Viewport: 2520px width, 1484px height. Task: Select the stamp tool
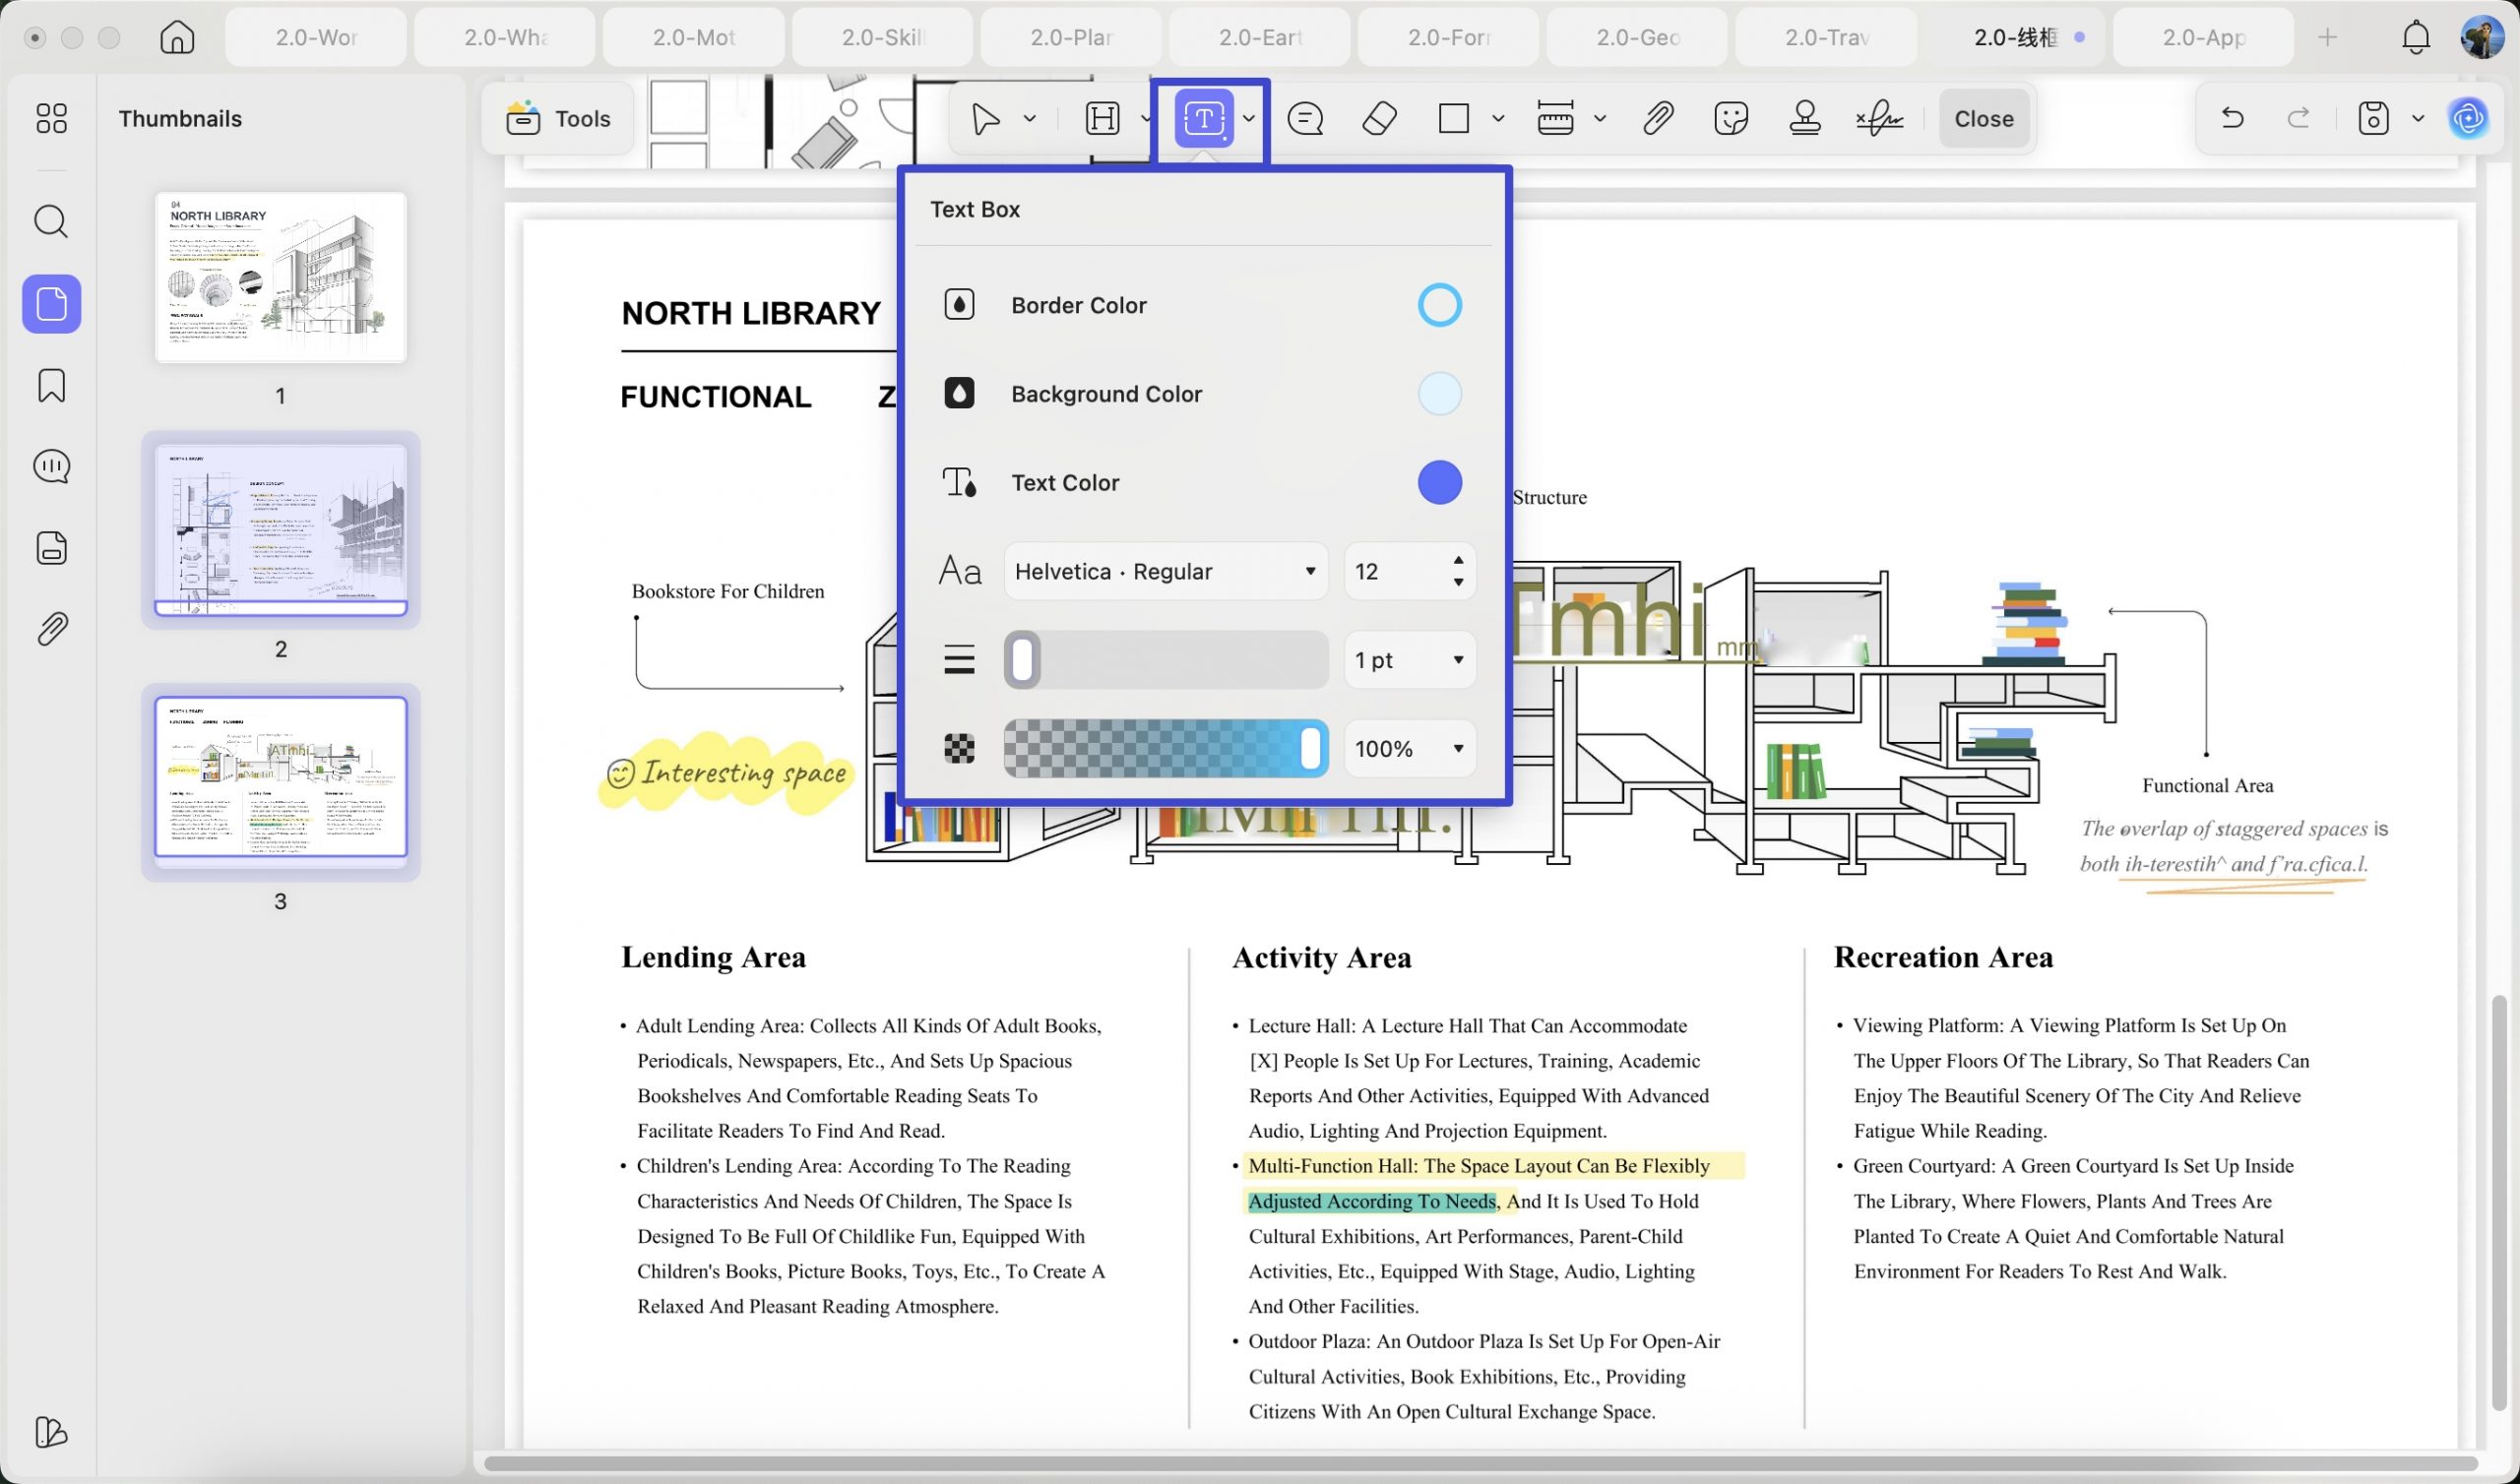click(x=1804, y=119)
